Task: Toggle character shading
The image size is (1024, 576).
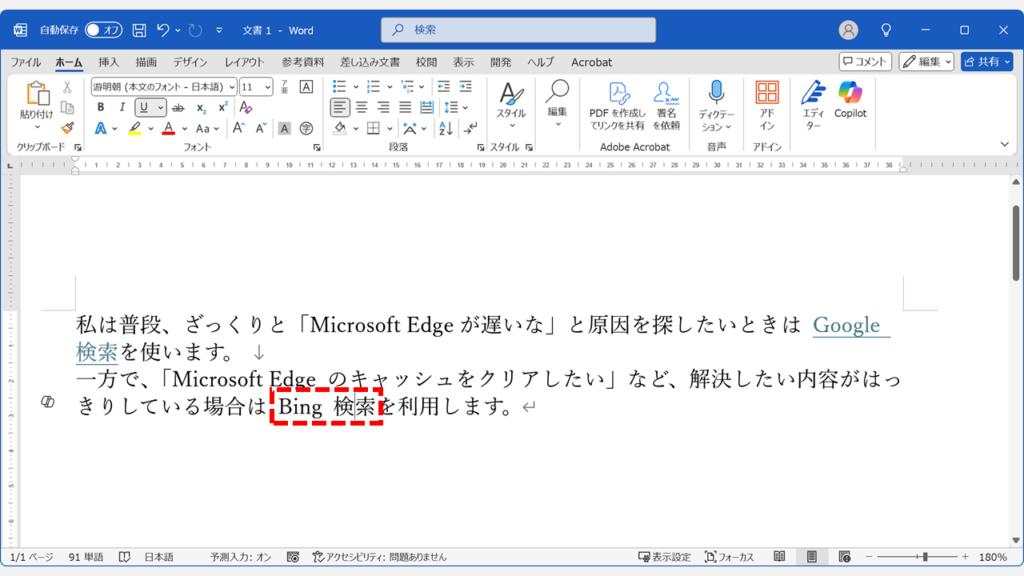Action: tap(284, 129)
